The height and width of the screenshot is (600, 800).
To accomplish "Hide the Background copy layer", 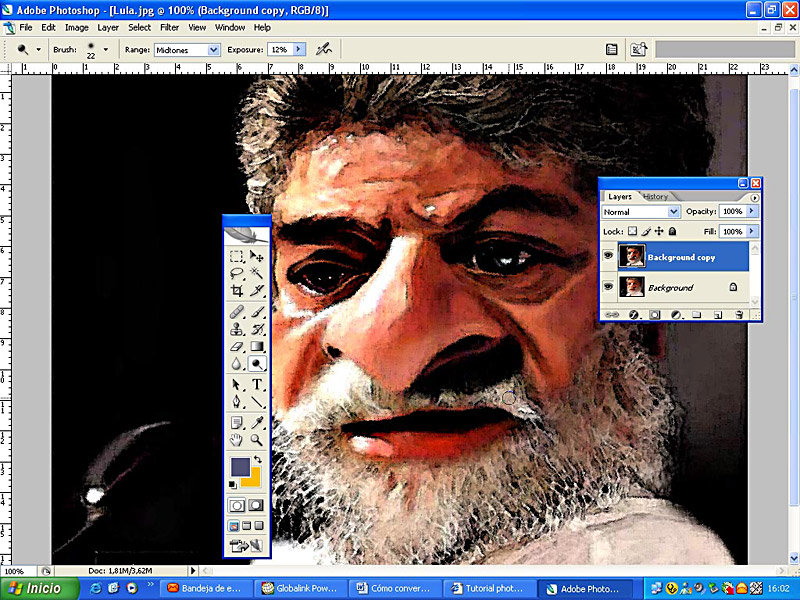I will tap(608, 257).
